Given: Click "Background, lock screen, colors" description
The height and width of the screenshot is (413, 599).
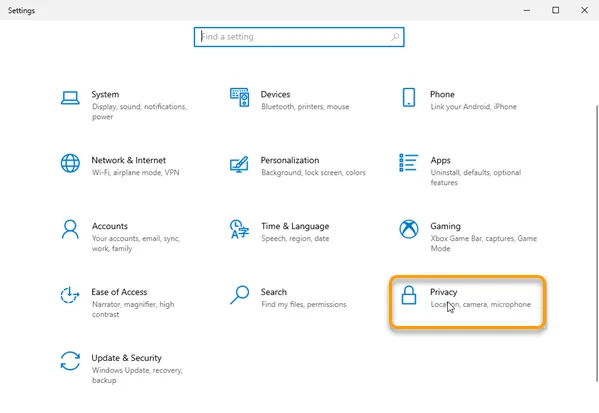Looking at the screenshot, I should [x=313, y=173].
